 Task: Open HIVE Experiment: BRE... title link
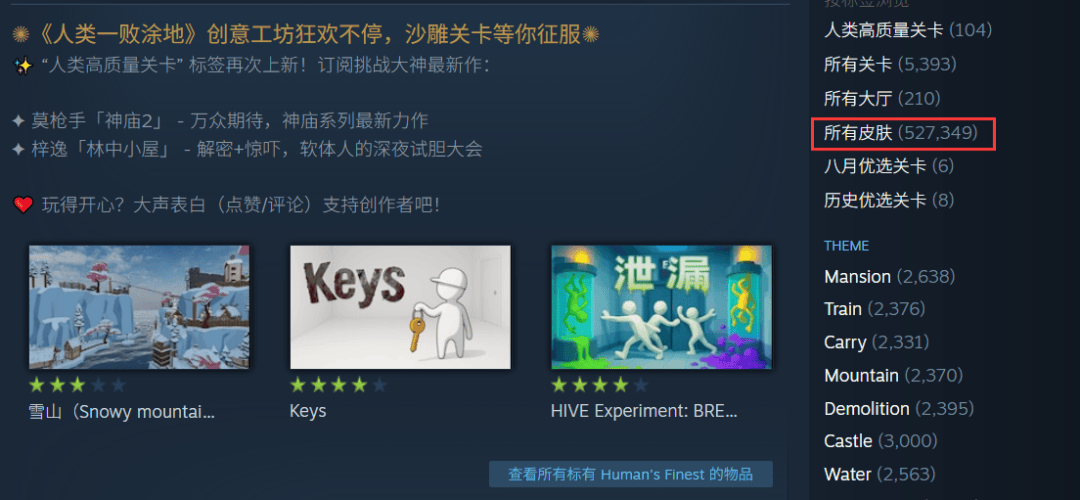[x=644, y=412]
